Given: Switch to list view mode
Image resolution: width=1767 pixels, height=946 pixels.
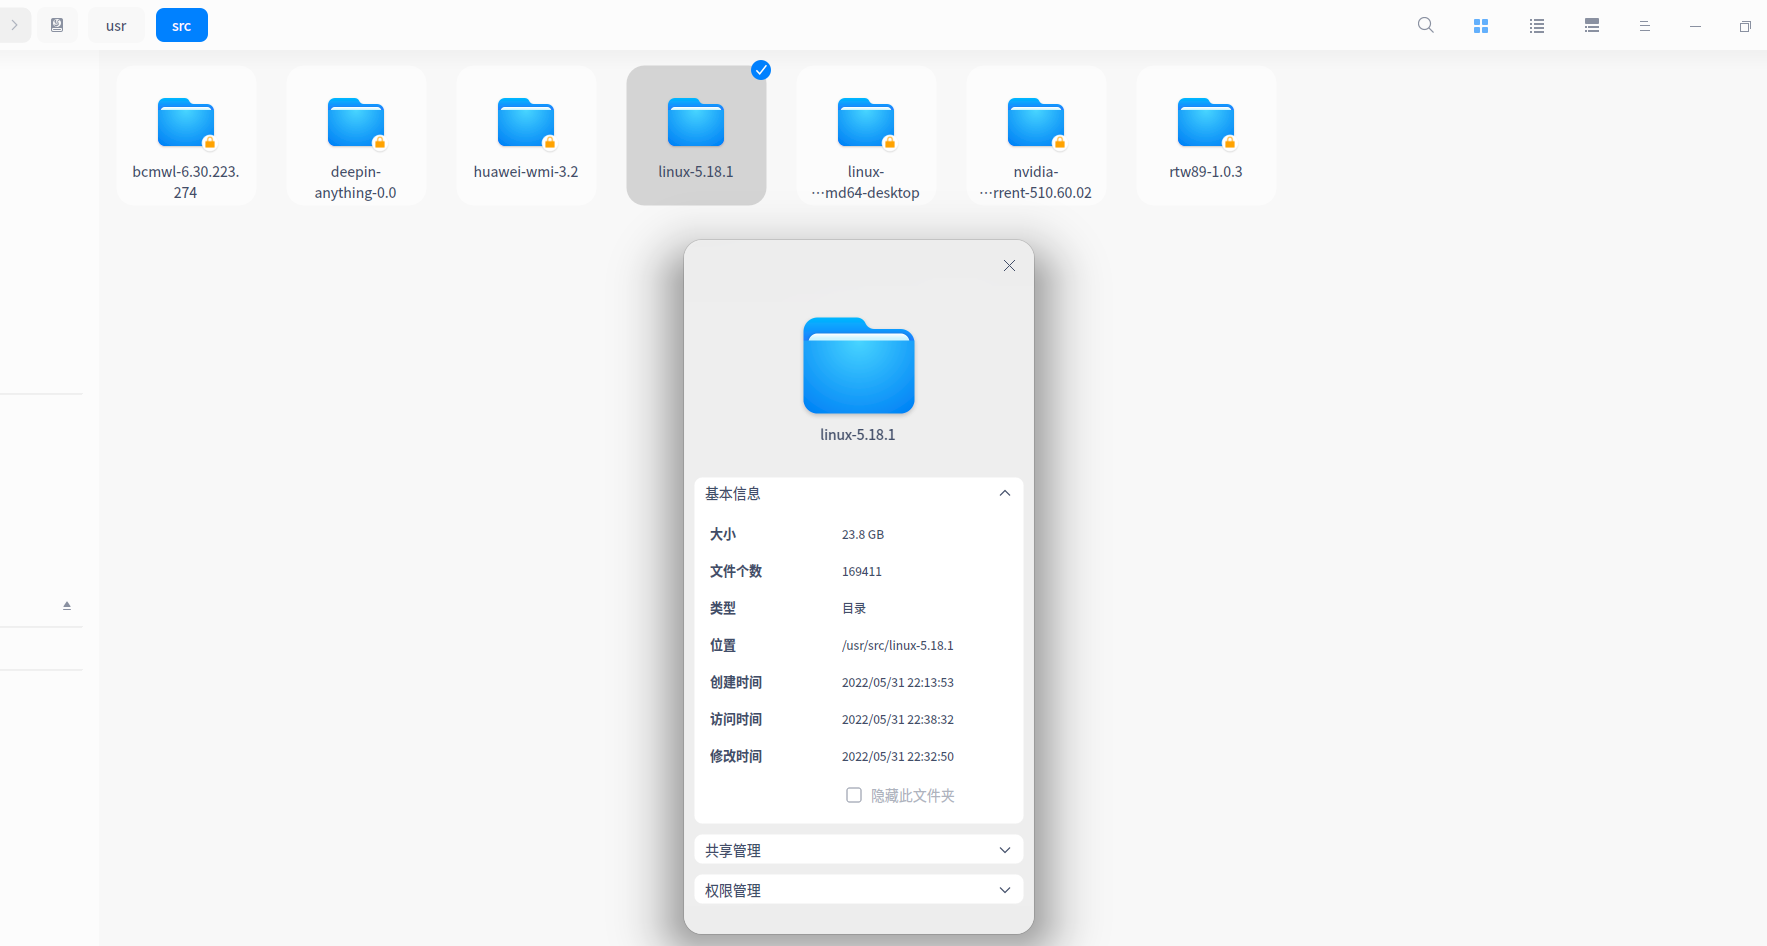Looking at the screenshot, I should [x=1536, y=25].
